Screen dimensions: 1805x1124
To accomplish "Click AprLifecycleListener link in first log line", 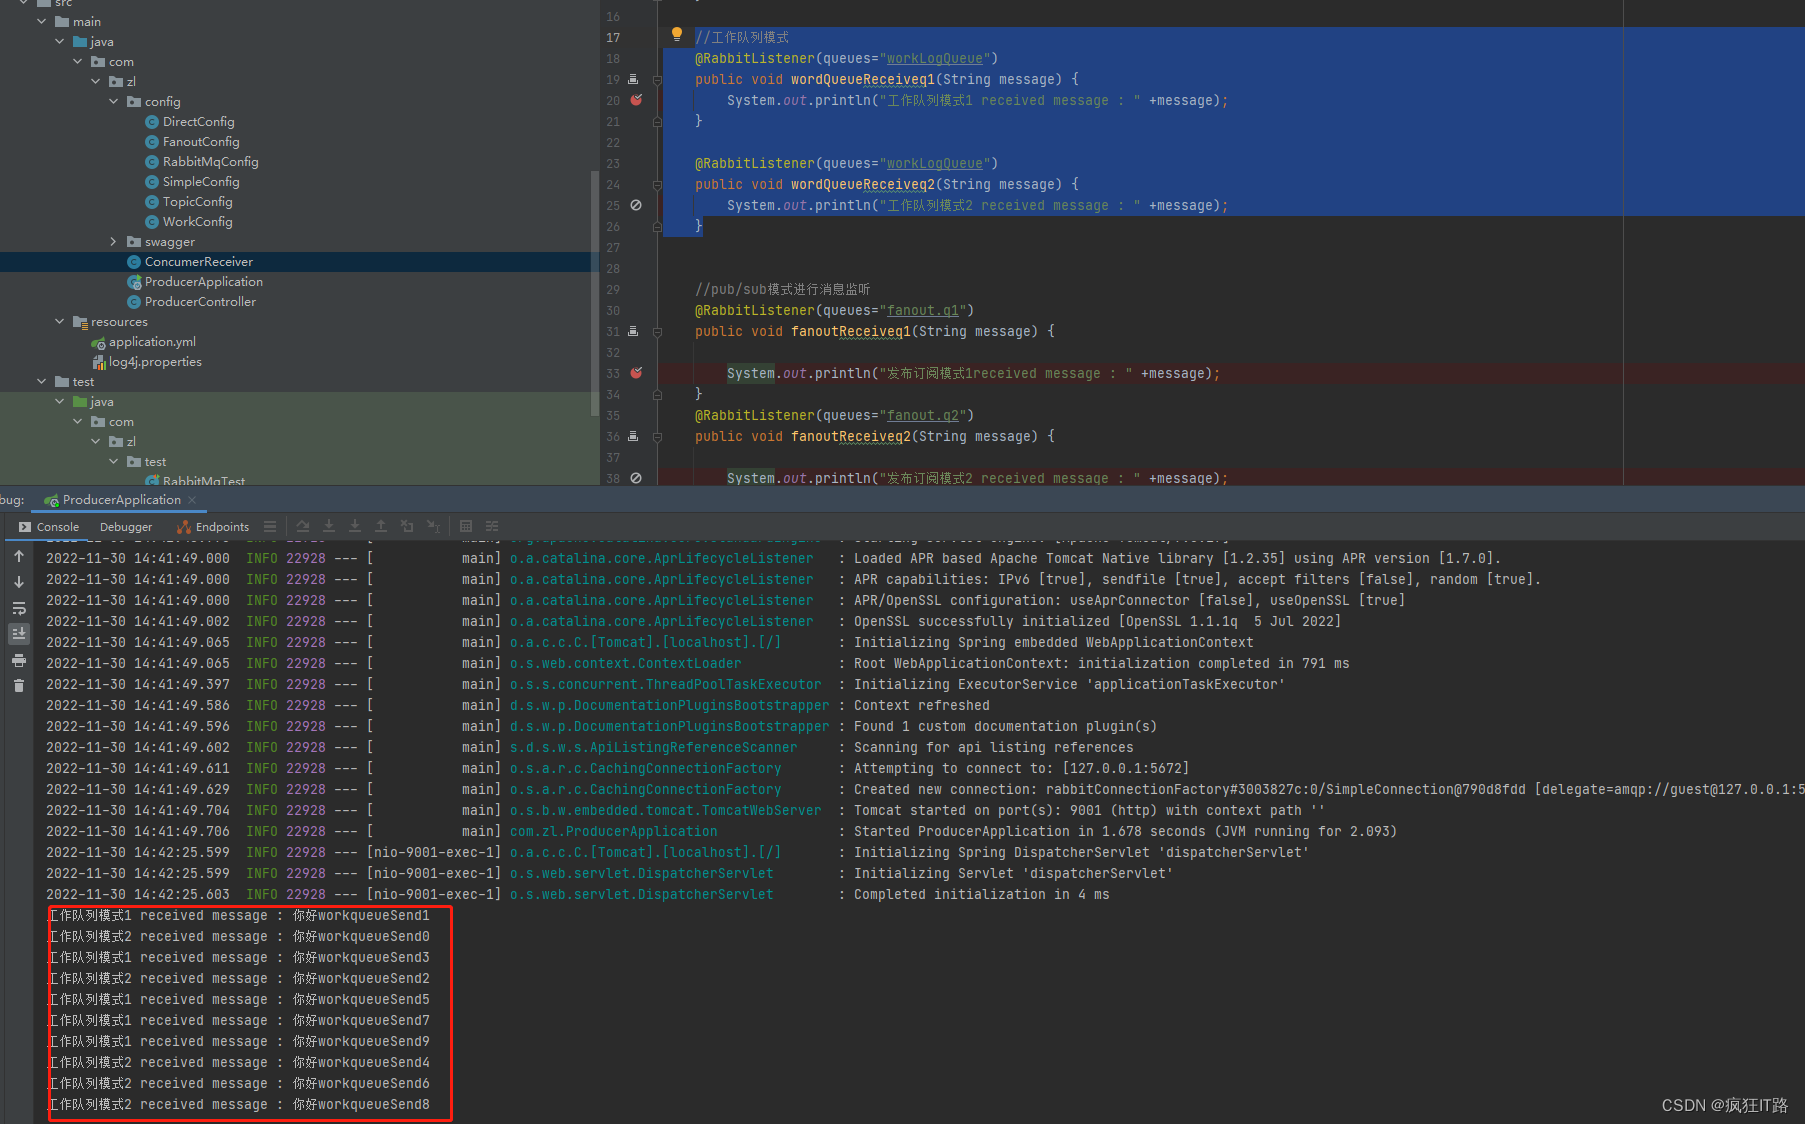I will (x=662, y=558).
